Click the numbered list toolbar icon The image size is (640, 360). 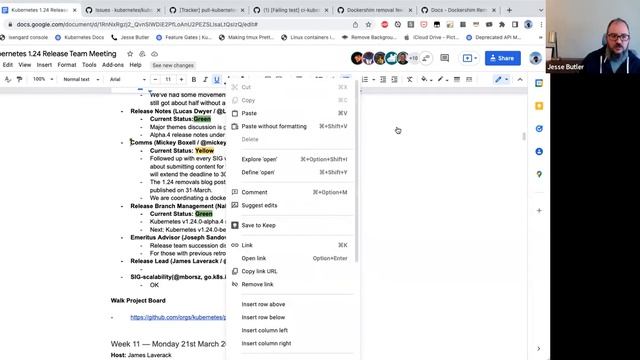[x=365, y=80]
